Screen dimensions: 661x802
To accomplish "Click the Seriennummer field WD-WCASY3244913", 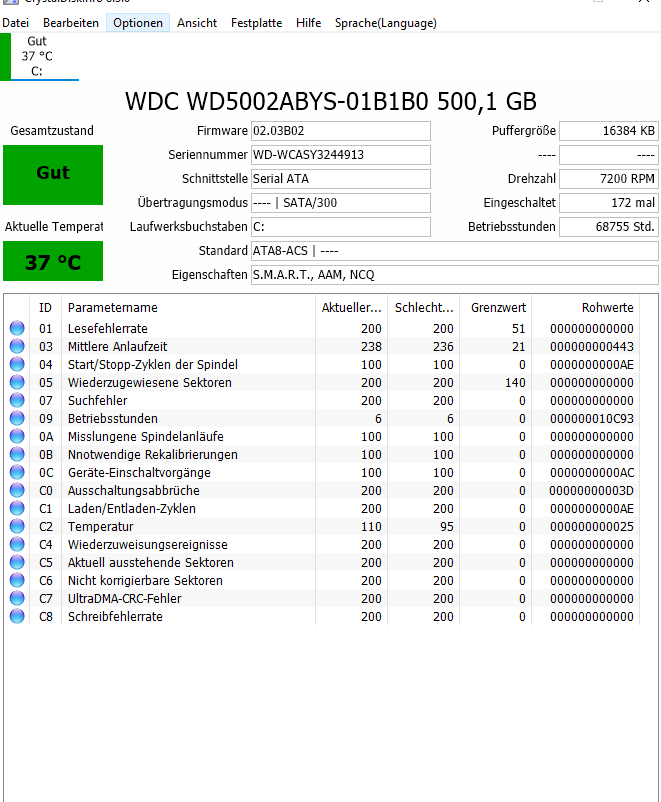I will pyautogui.click(x=341, y=155).
